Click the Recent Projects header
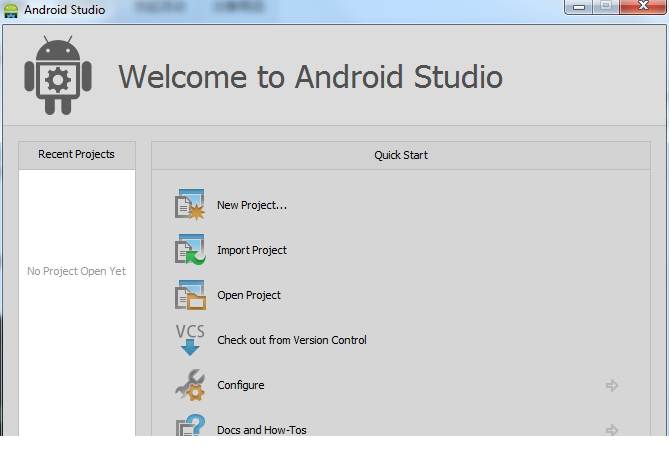 [77, 155]
